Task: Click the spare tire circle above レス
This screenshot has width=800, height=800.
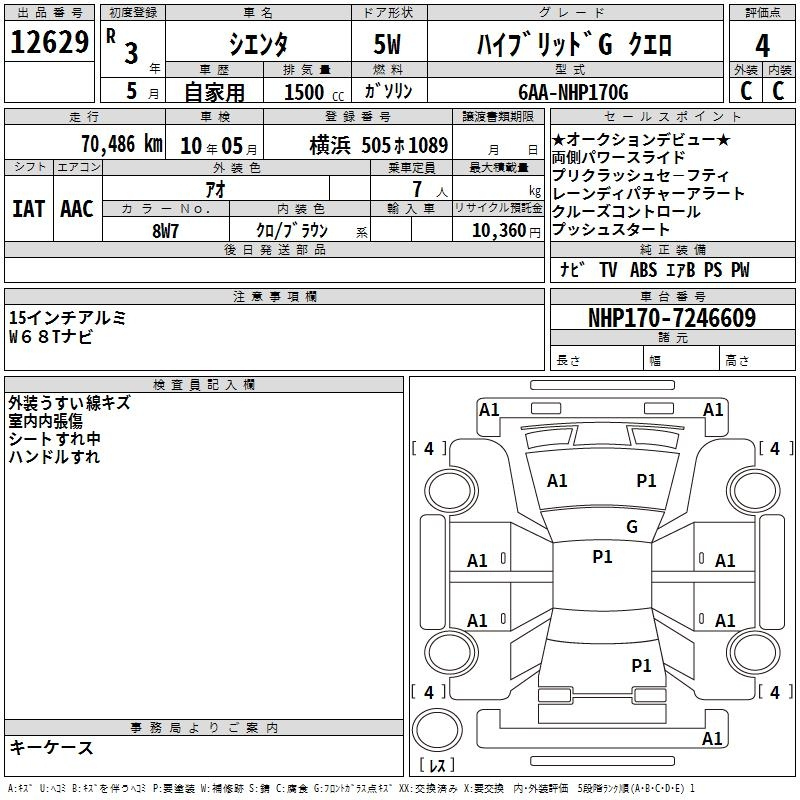Action: 437,730
